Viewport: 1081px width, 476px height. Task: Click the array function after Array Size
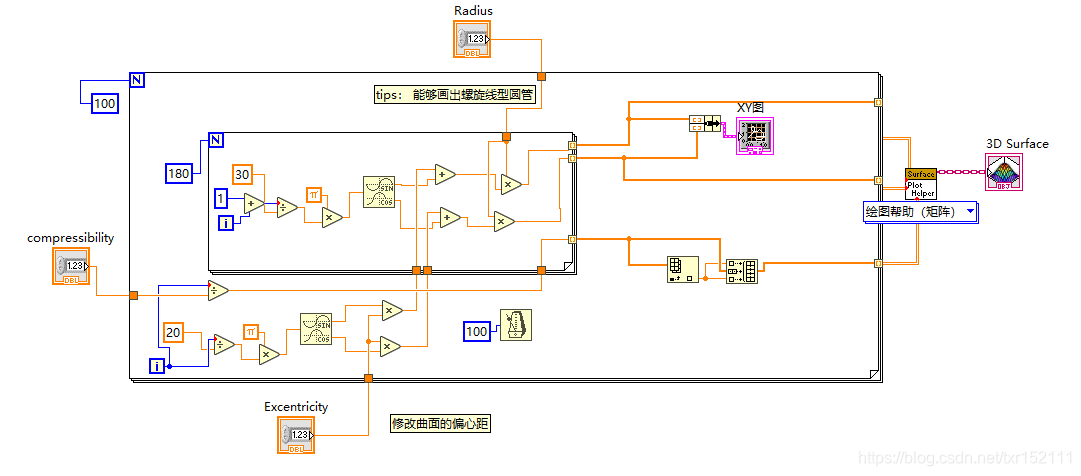tap(742, 271)
